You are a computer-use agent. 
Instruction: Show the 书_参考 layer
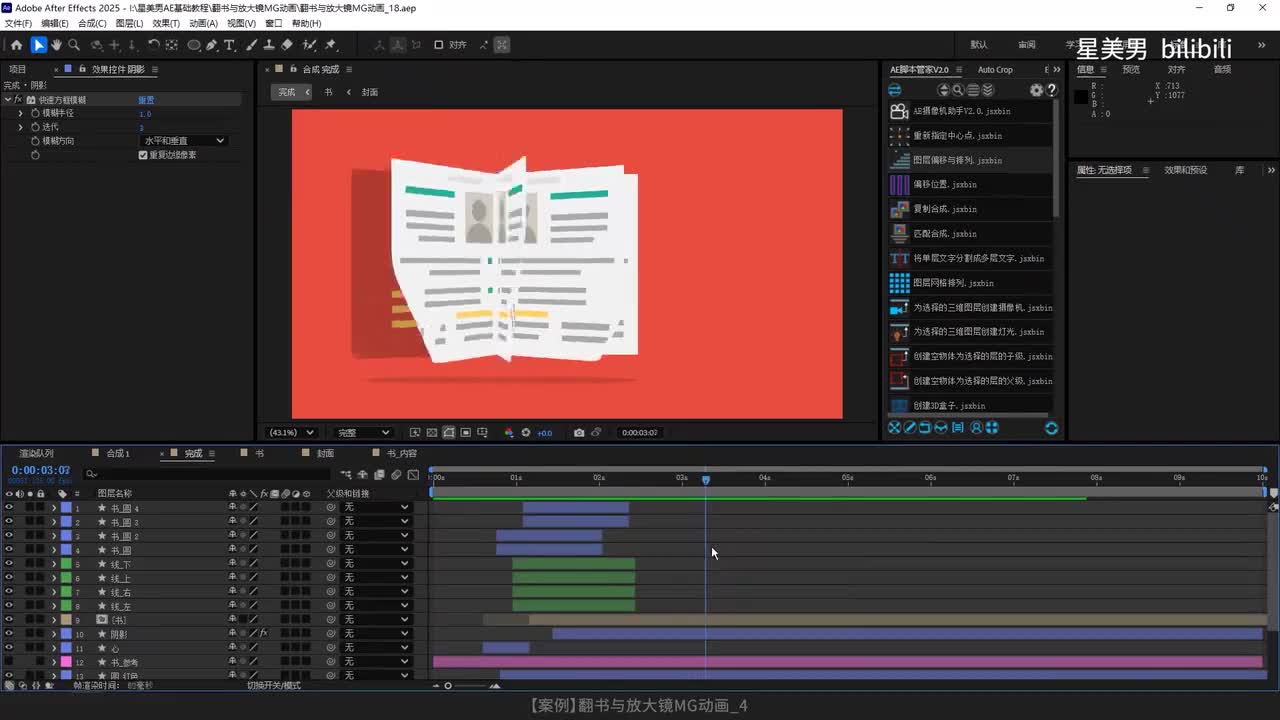[x=9, y=662]
